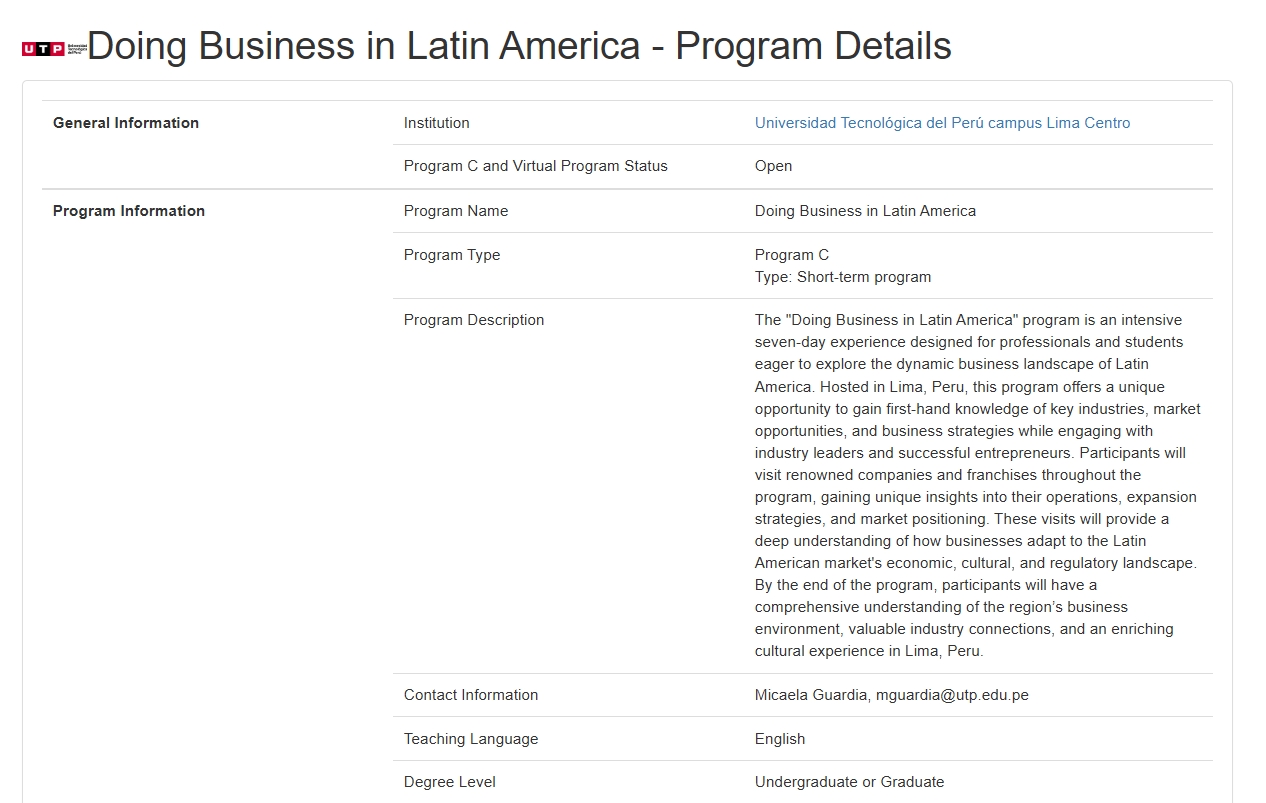Click the Open status value
The height and width of the screenshot is (803, 1266).
pos(773,166)
